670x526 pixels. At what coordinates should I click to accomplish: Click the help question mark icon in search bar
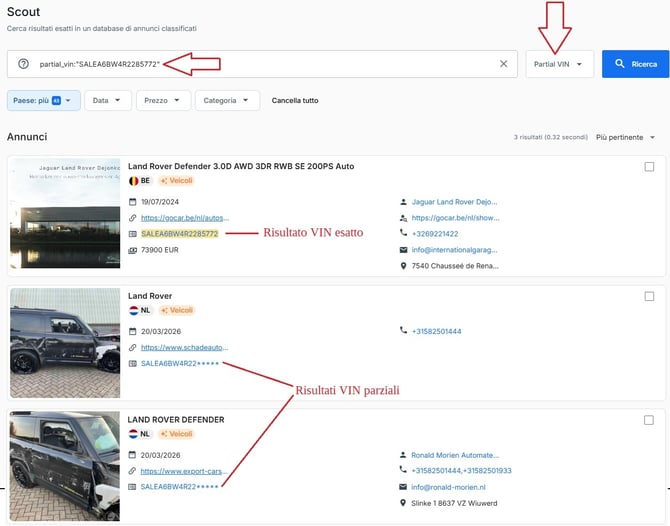point(24,64)
